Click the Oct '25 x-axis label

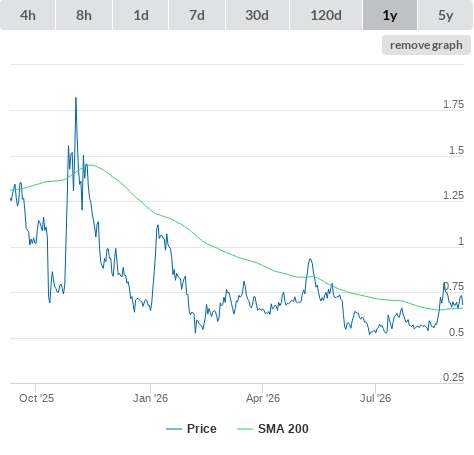click(x=36, y=398)
